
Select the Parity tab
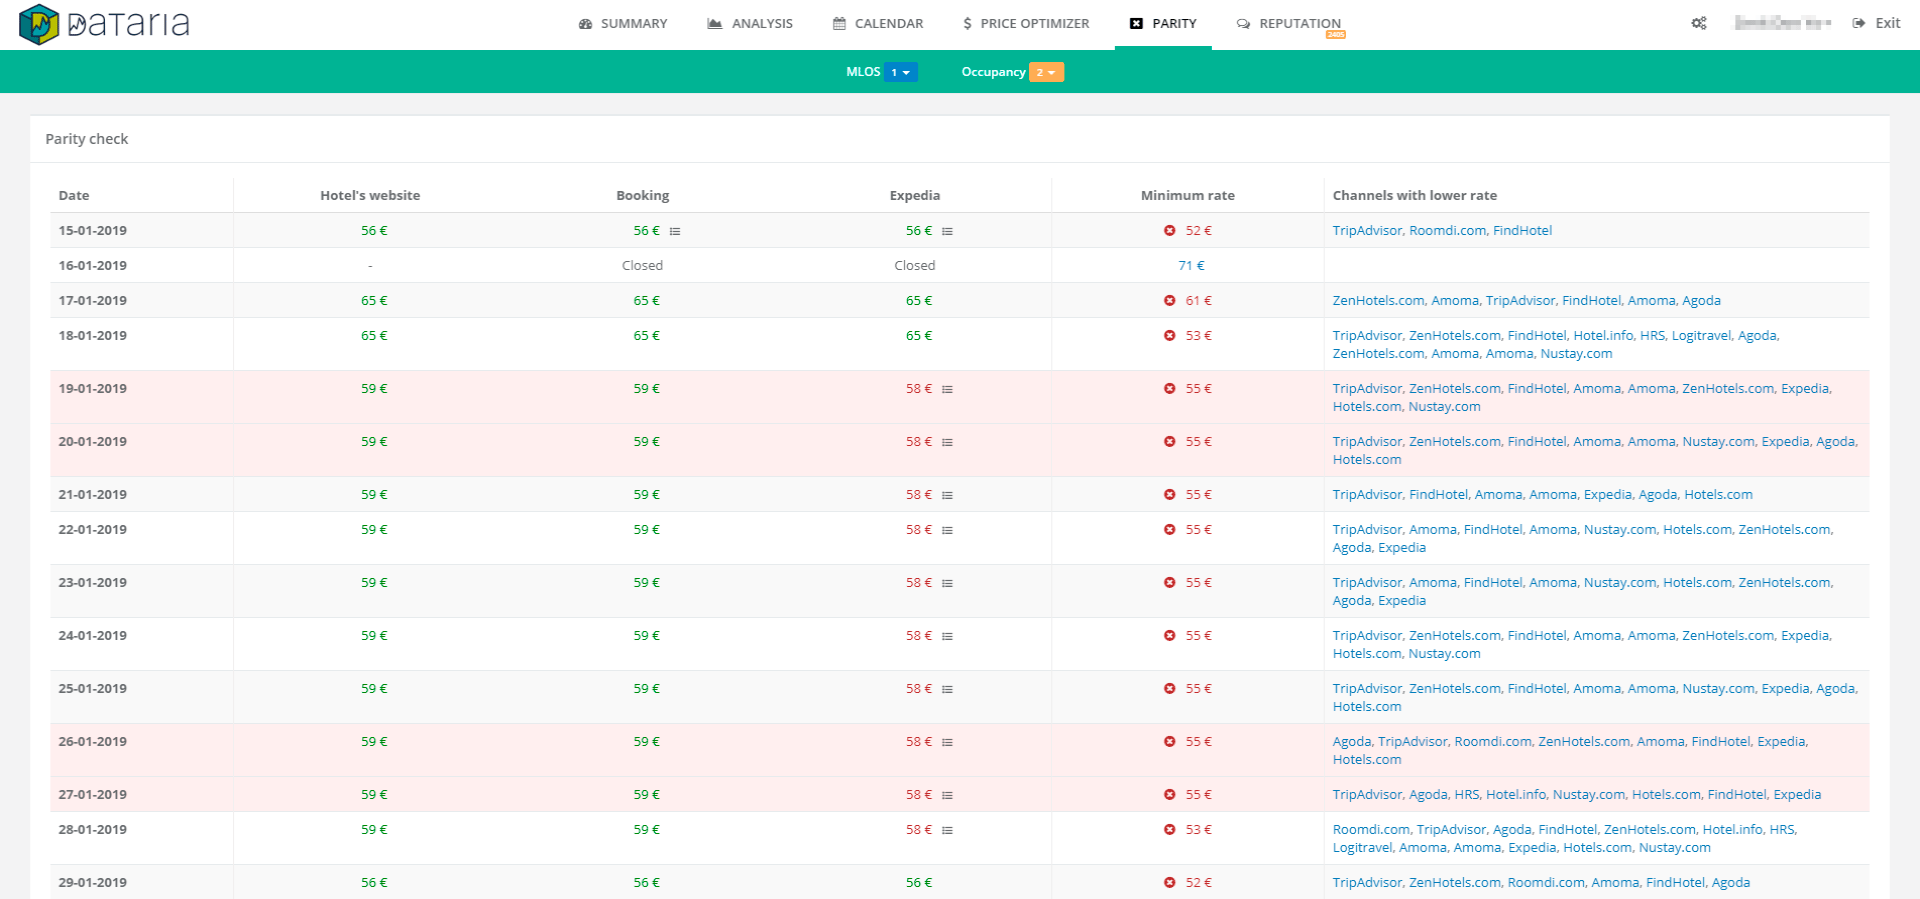pyautogui.click(x=1163, y=23)
